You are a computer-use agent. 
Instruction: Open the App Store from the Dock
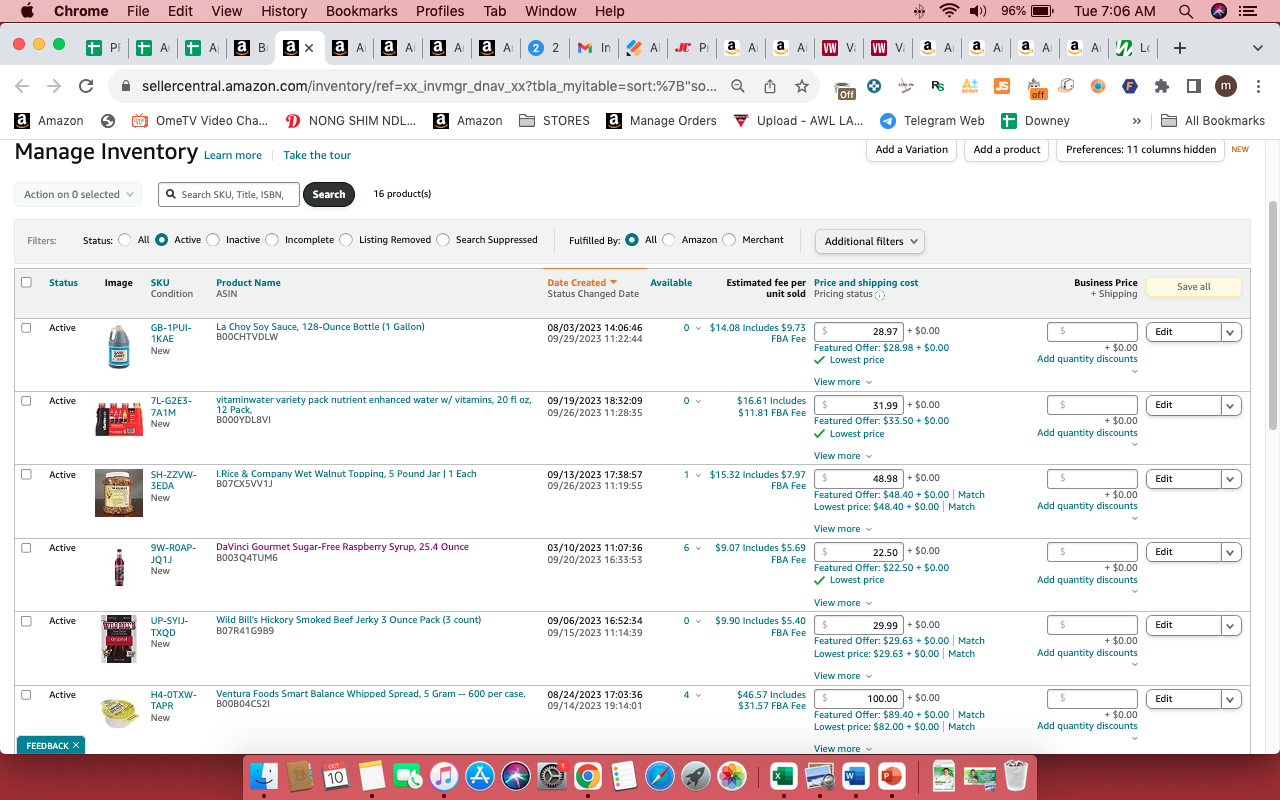click(x=480, y=776)
